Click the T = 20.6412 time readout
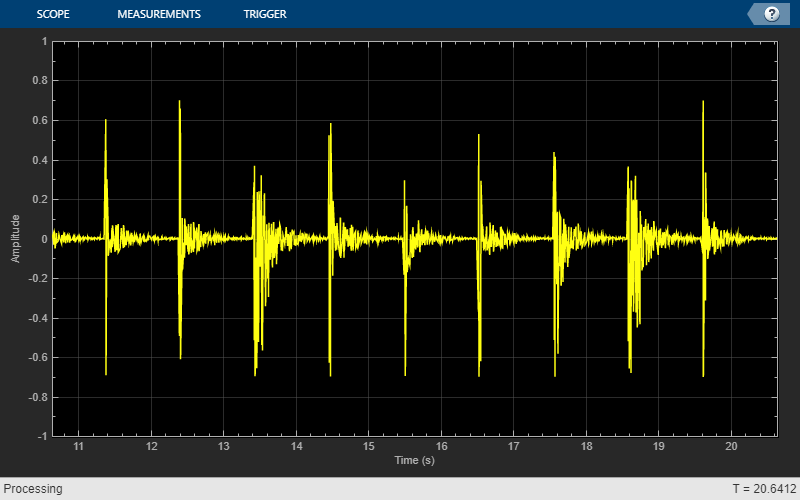Image resolution: width=800 pixels, height=500 pixels. pos(764,489)
